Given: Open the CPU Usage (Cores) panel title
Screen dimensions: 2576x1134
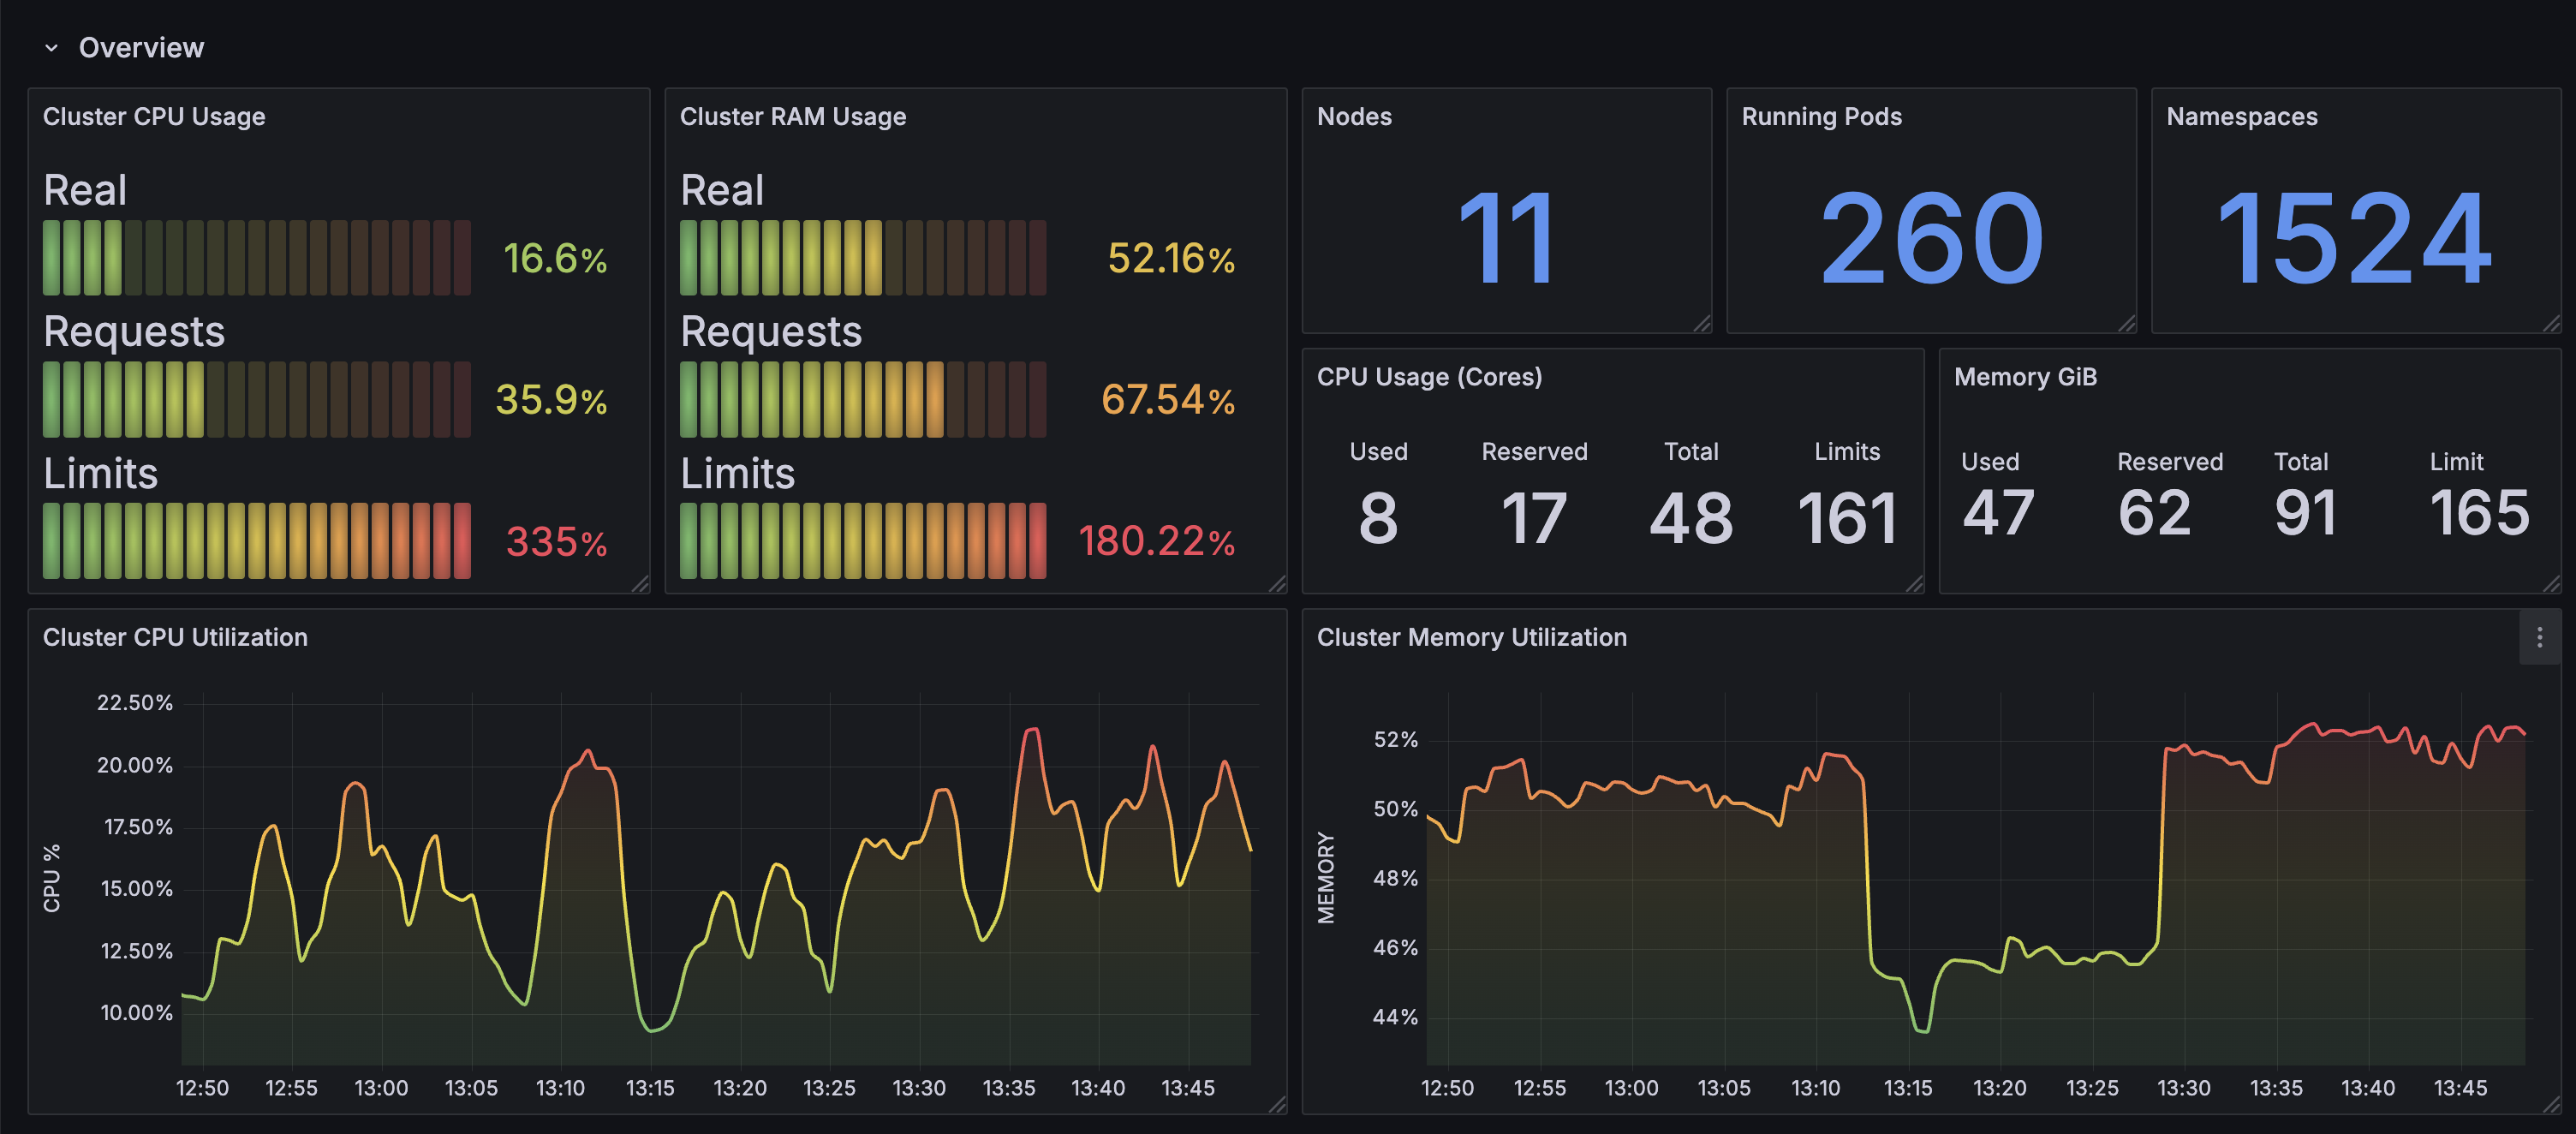Looking at the screenshot, I should [1429, 377].
